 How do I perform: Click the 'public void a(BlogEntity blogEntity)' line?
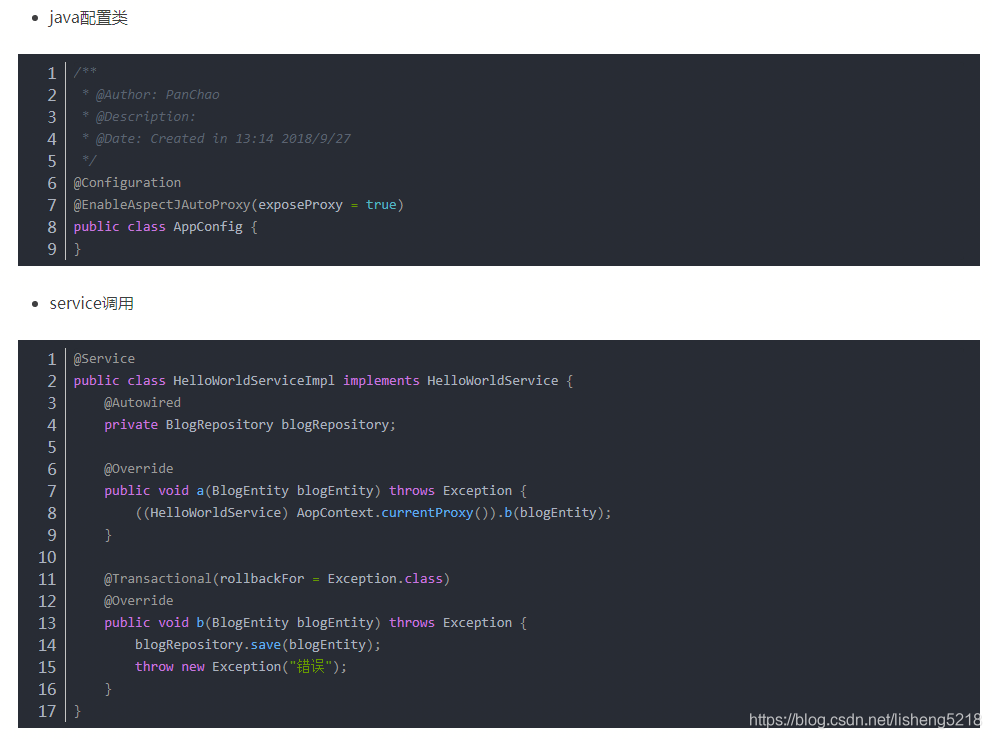point(315,491)
